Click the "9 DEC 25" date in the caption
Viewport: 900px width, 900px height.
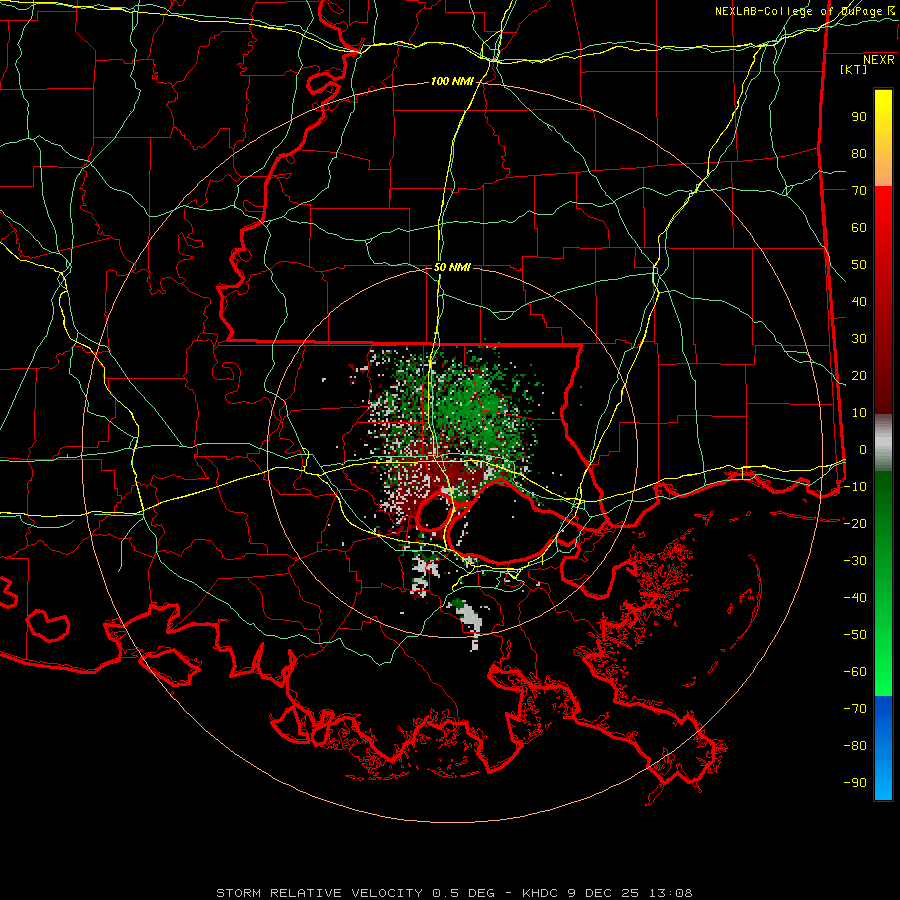point(603,893)
